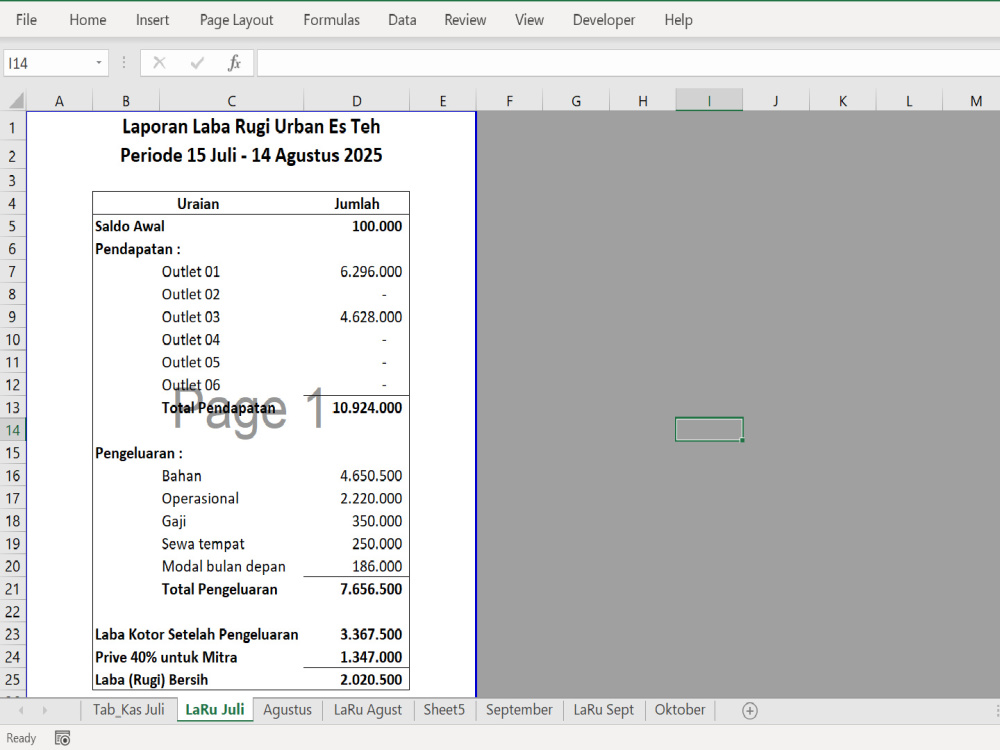Screen dimensions: 1000x750
Task: Select row 14 header
Action: coord(13,430)
